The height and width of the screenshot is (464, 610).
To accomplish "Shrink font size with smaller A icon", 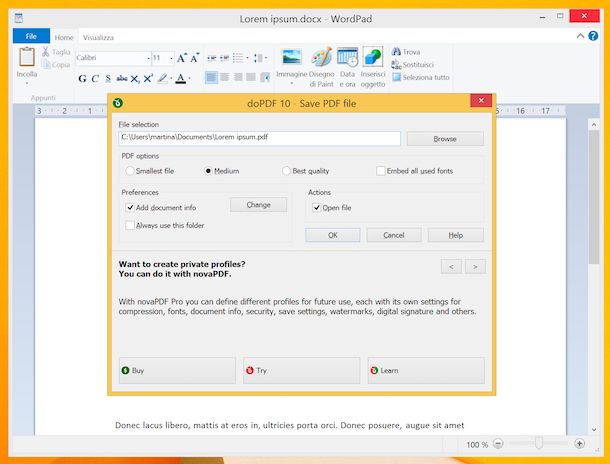I will coord(195,58).
